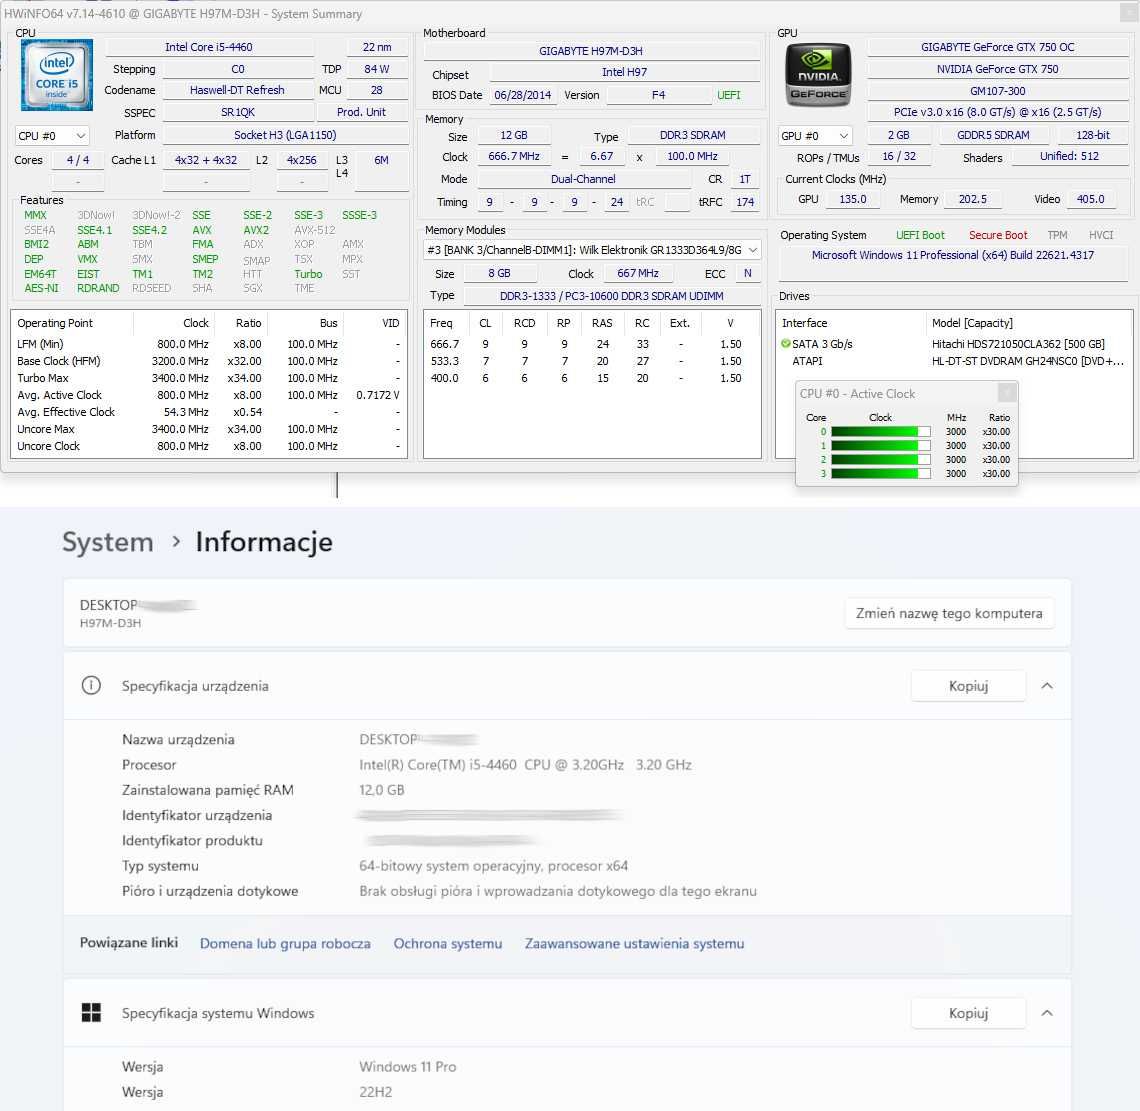The image size is (1140, 1111).
Task: Click the Prod. Unit button
Action: tap(361, 112)
